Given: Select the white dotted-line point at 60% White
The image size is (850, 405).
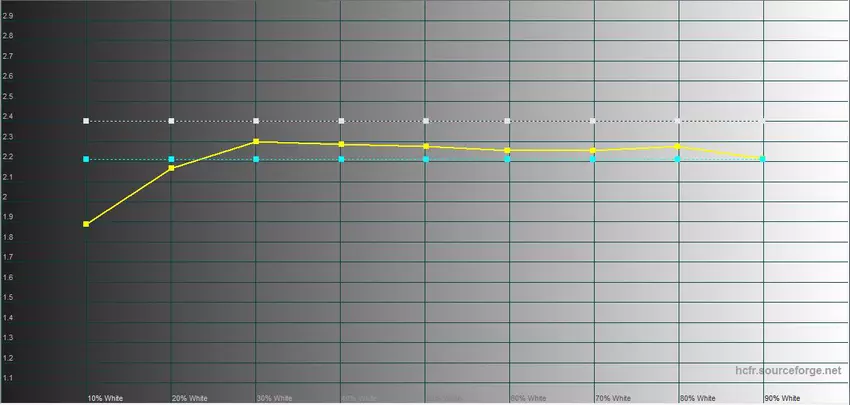Looking at the screenshot, I should pos(508,121).
